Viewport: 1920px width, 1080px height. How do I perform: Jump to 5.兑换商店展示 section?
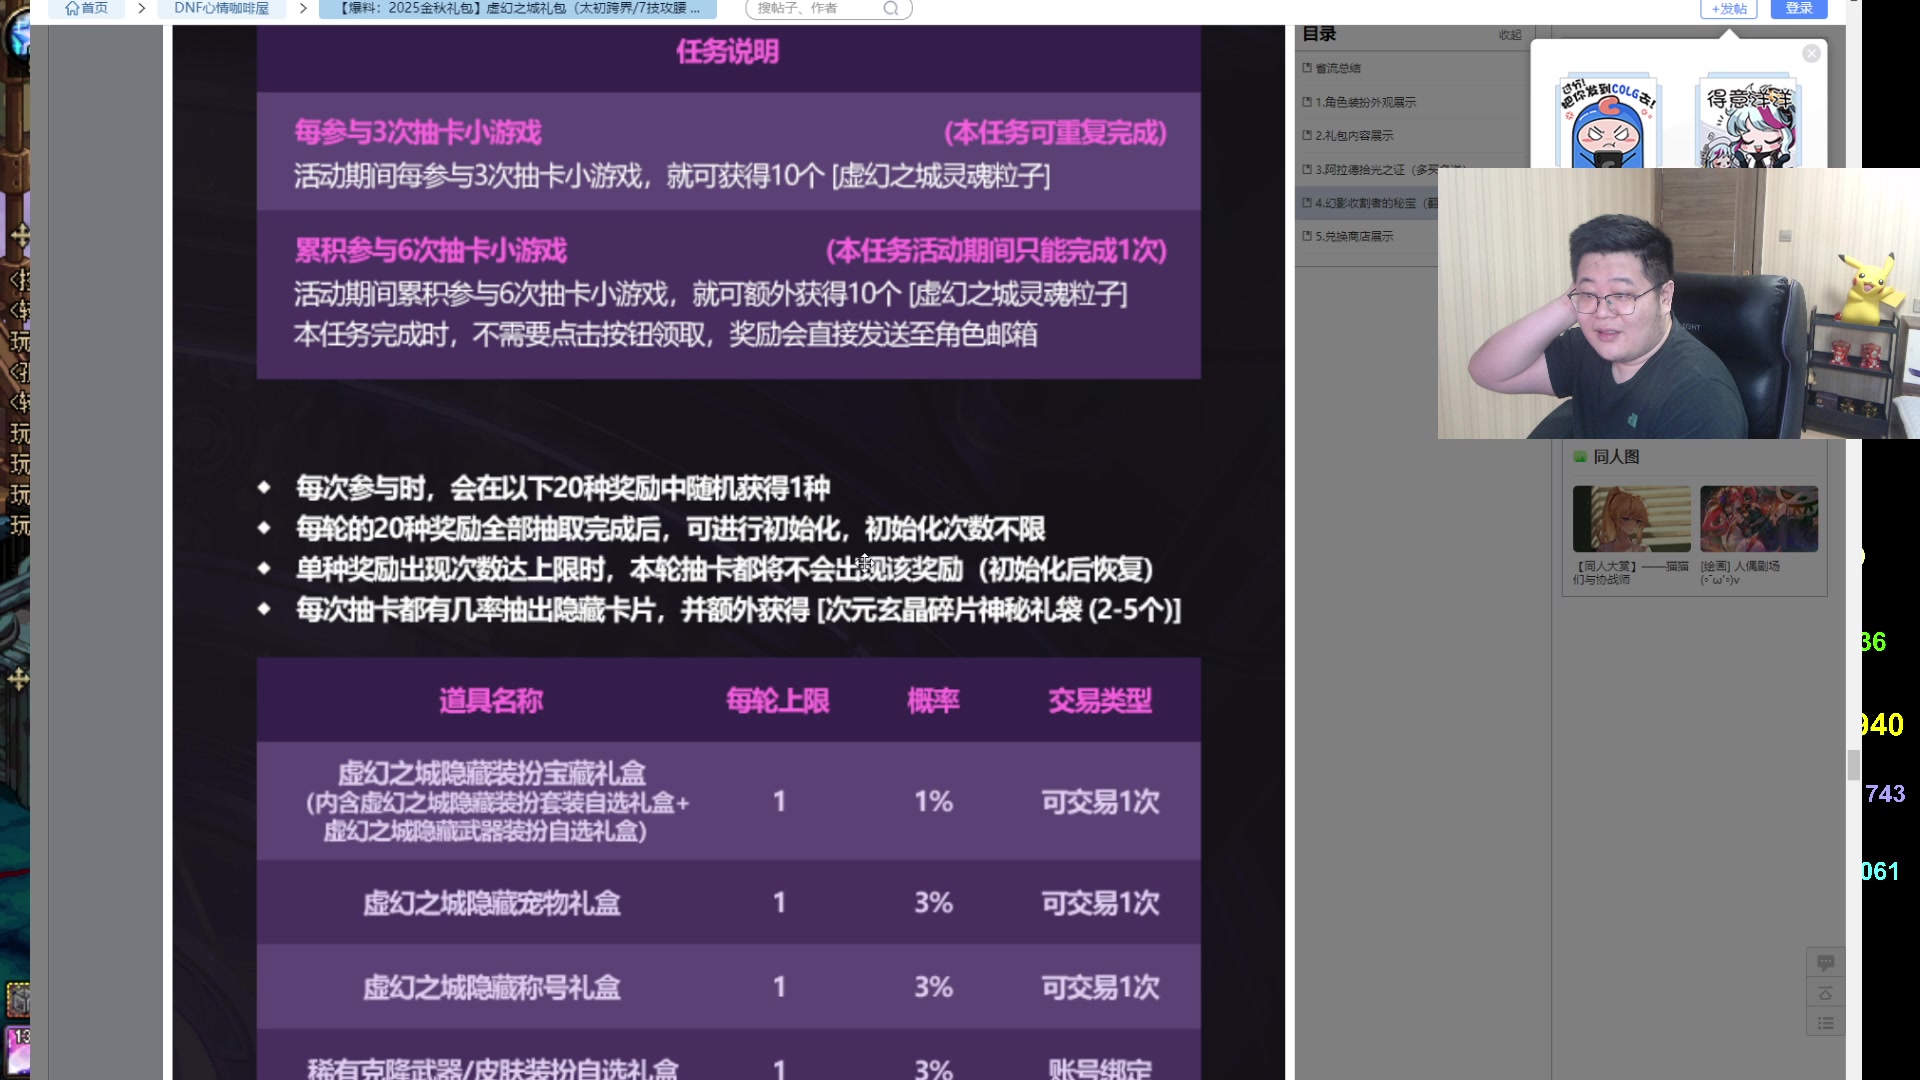[x=1354, y=236]
